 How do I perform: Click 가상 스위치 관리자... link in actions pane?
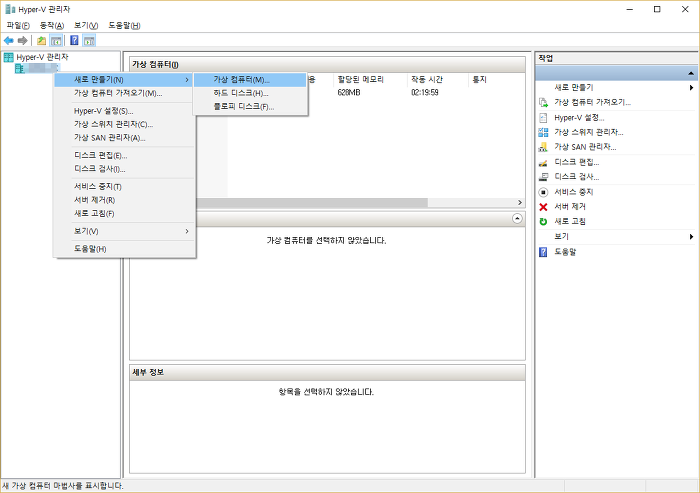click(589, 132)
